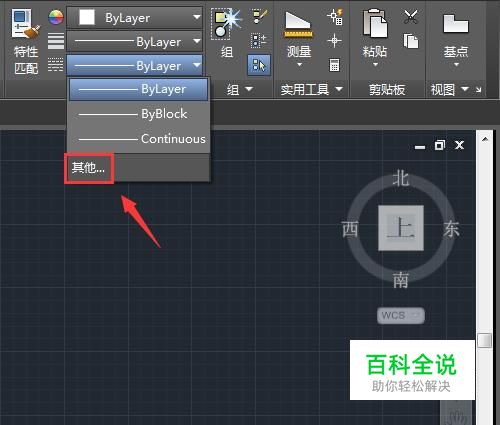Expand the 组 panel title dropdown
This screenshot has width=500, height=425.
point(240,89)
